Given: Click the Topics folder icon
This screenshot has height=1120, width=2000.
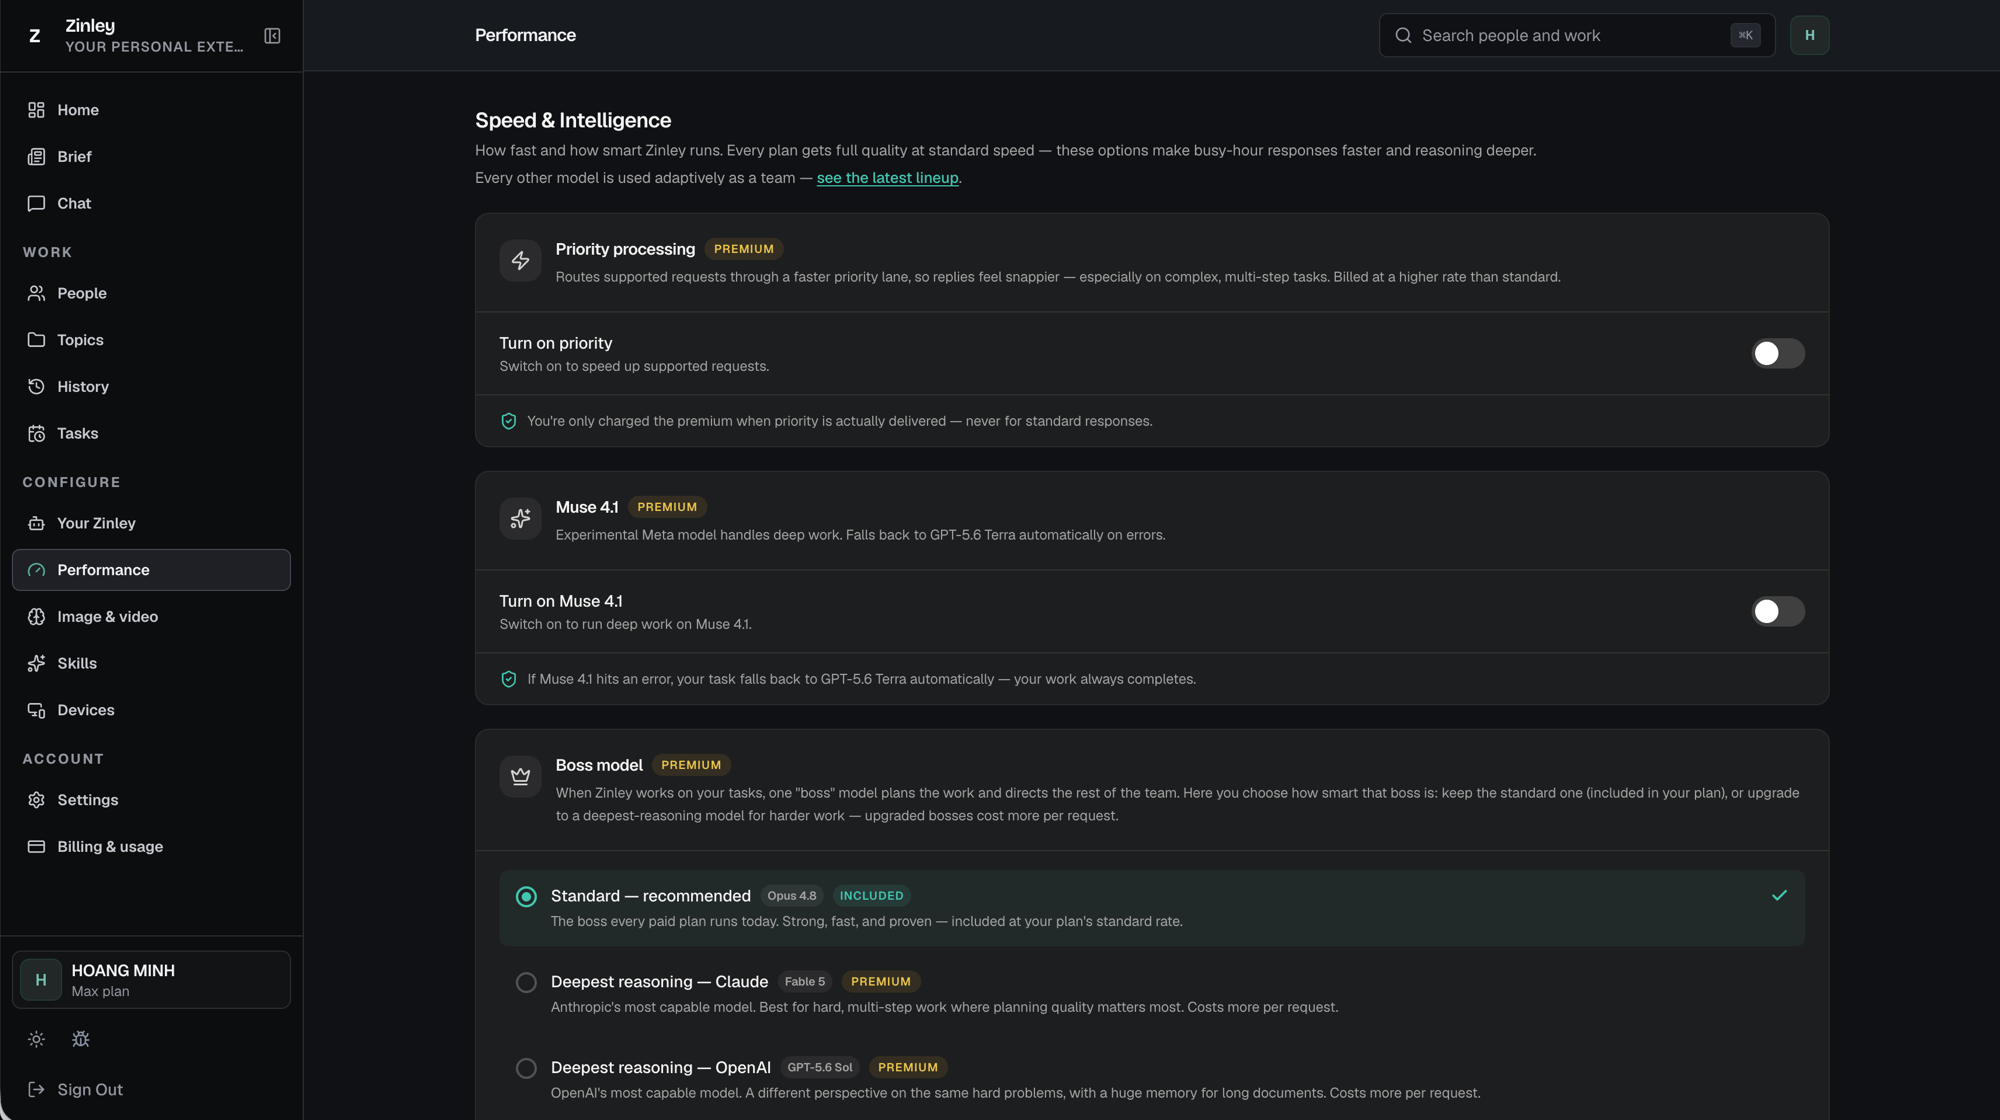Looking at the screenshot, I should 36,340.
